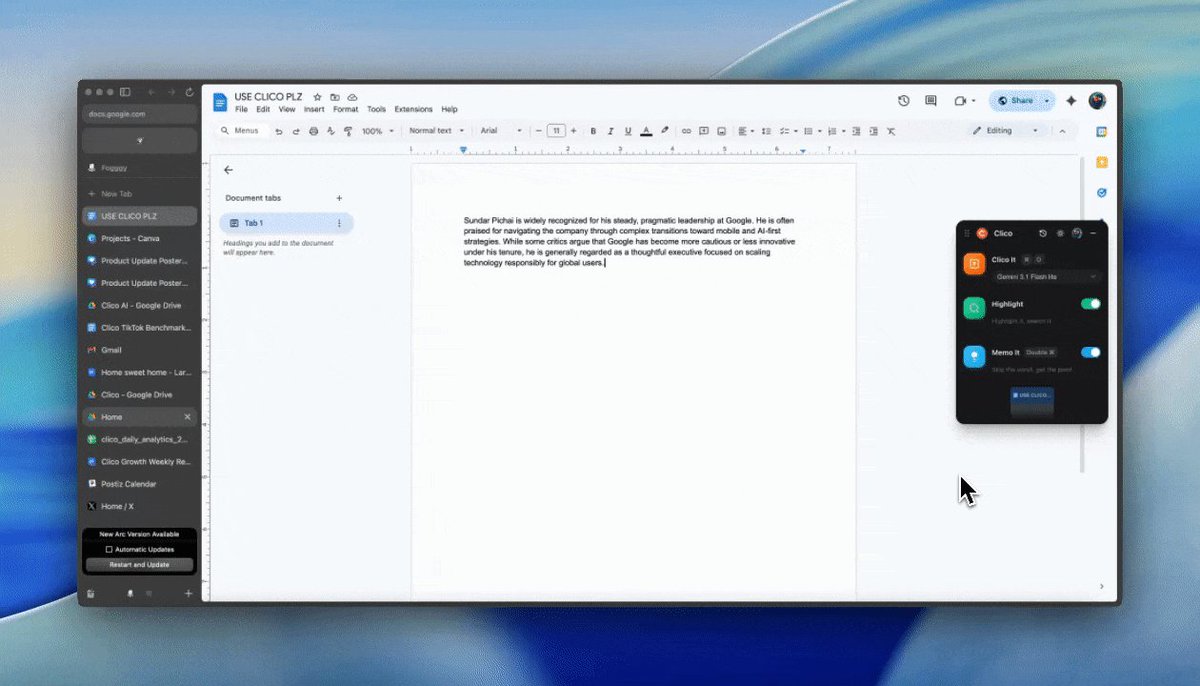Toggle Bold formatting
1200x686 pixels.
point(593,131)
